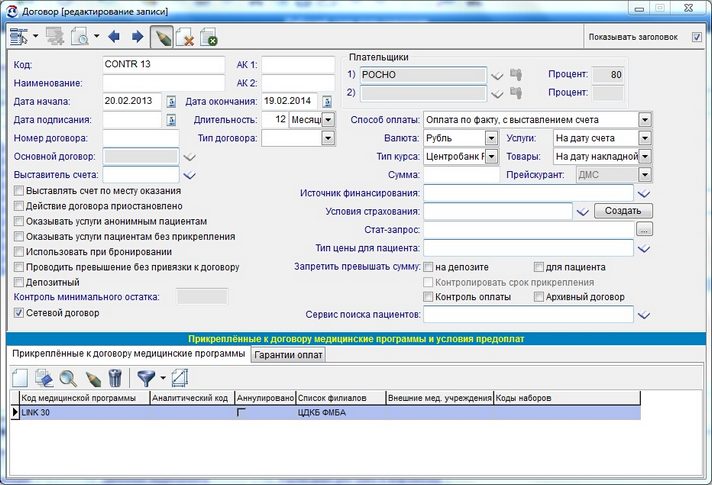Select Прикреплённые к договору медицинские программы tab
Screen dimensions: 712x485
pyautogui.click(x=129, y=354)
